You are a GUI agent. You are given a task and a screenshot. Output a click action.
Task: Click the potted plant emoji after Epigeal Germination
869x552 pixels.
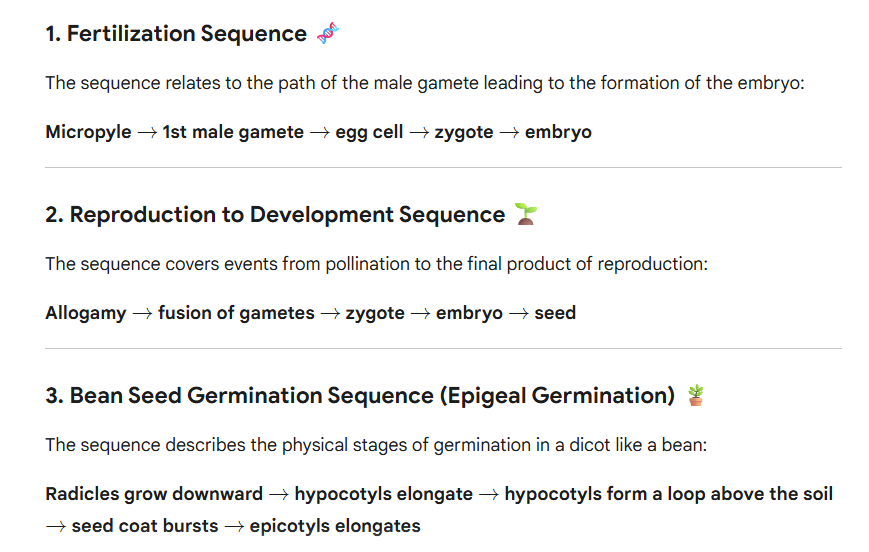pos(695,395)
